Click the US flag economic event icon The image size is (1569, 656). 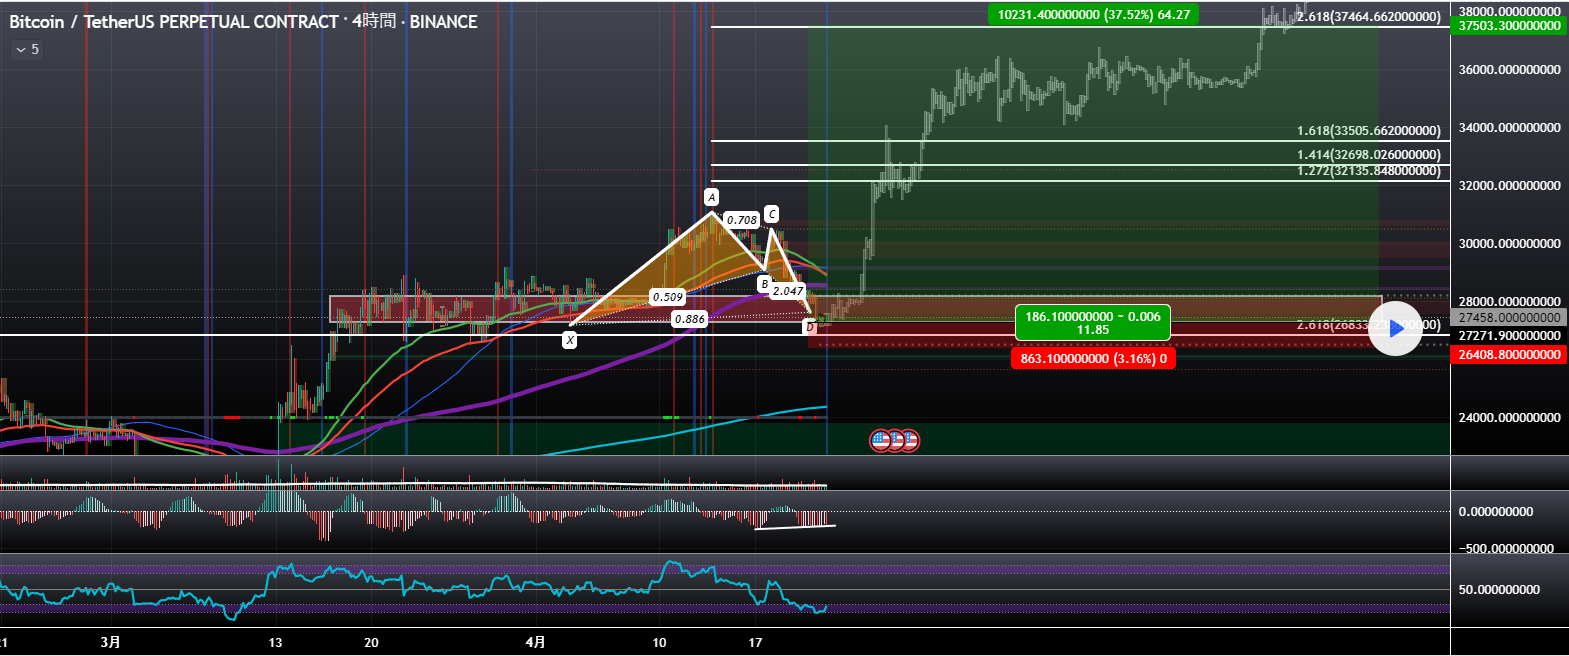[881, 440]
